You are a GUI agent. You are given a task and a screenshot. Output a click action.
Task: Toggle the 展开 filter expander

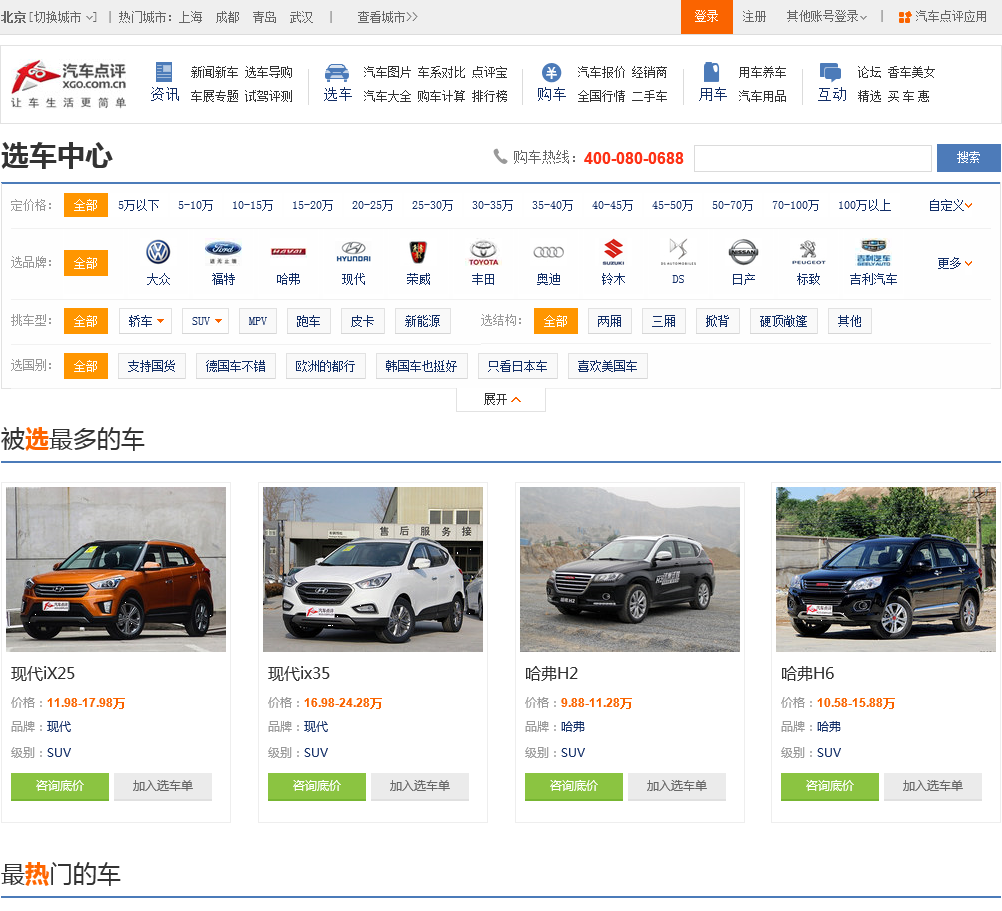[501, 400]
